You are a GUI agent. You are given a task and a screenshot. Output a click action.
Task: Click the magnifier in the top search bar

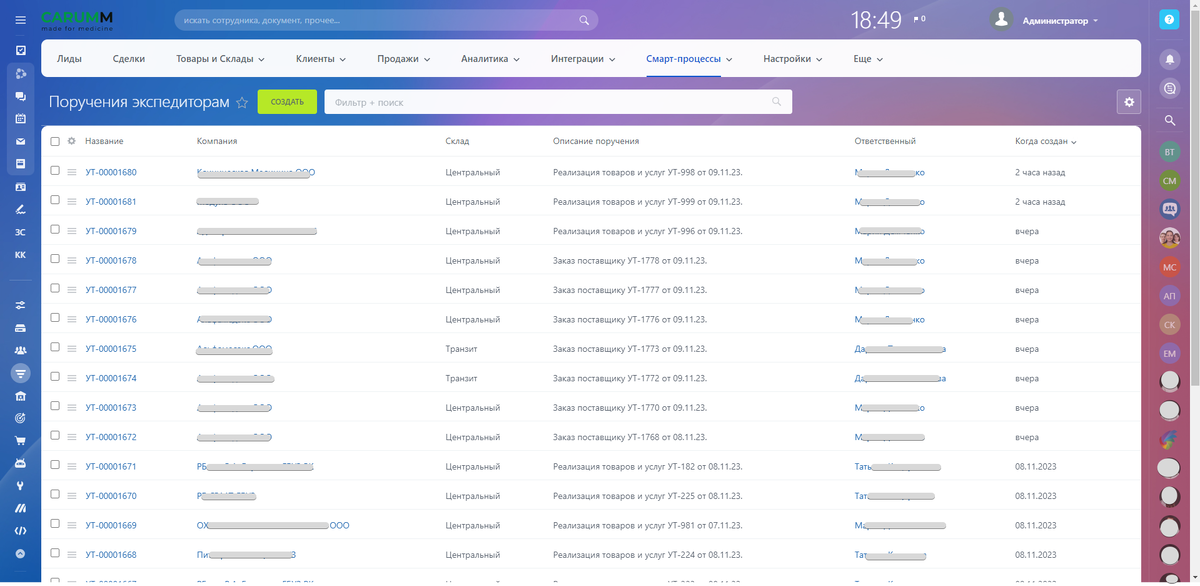[585, 20]
